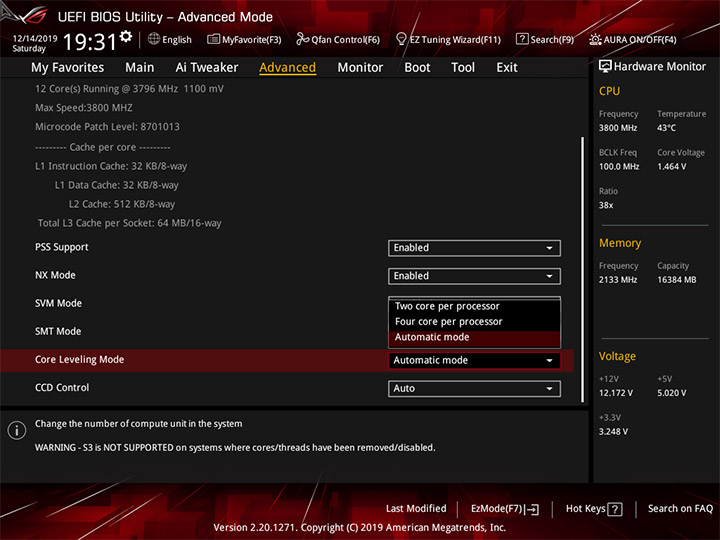
Task: Click the globe language icon
Action: (154, 39)
